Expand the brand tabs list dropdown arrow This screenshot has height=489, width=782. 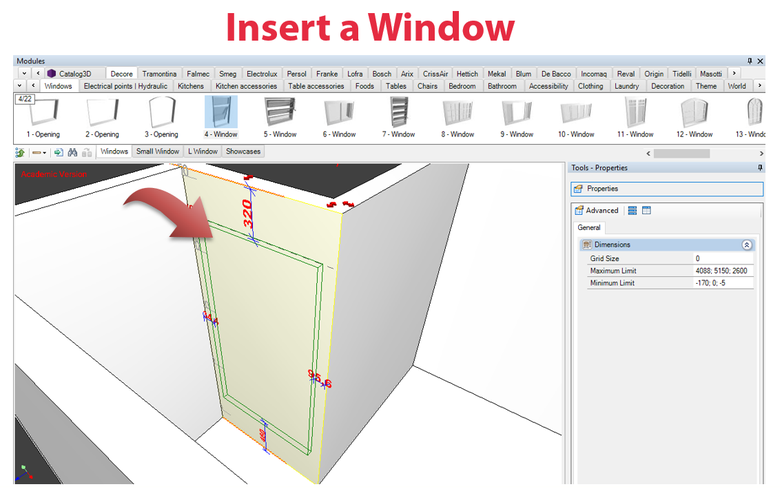(22, 73)
